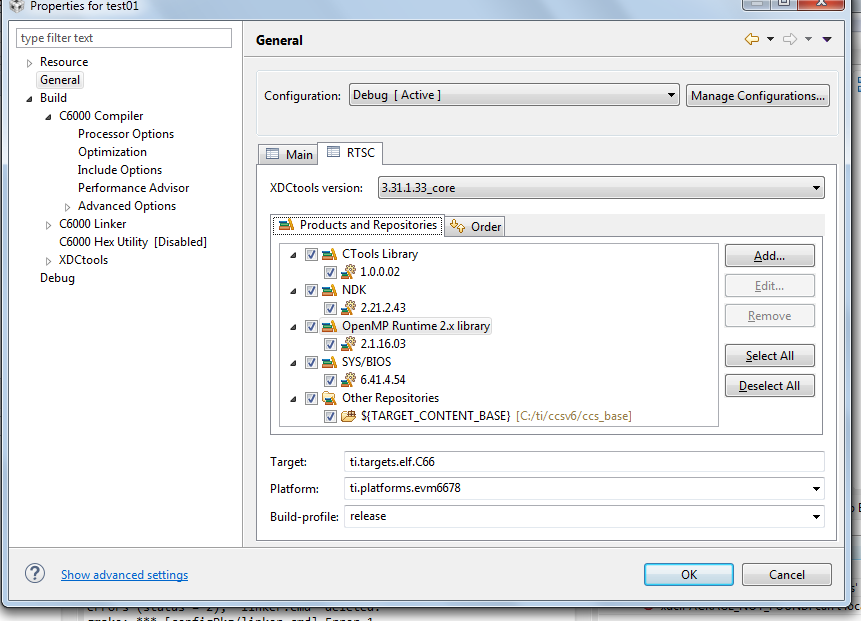Select Include Options in the tree
The height and width of the screenshot is (621, 861).
click(x=120, y=170)
